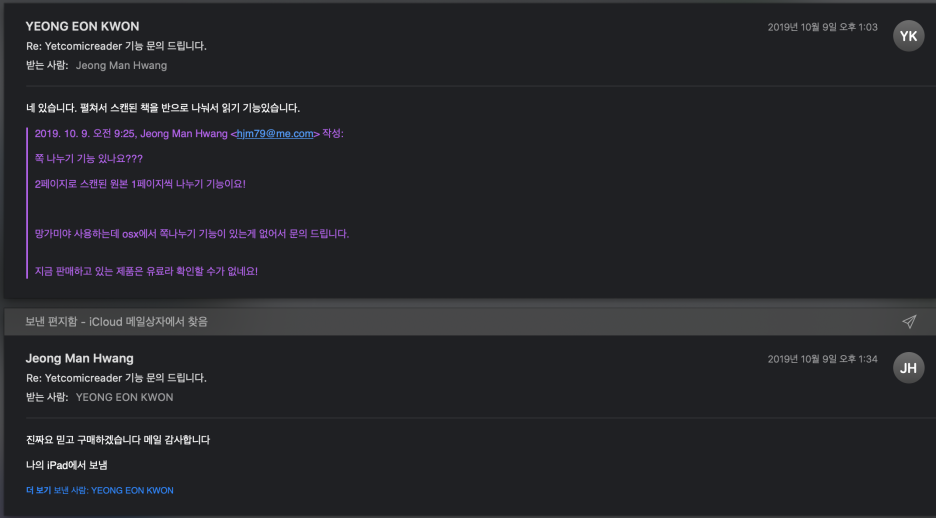Screen dimensions: 936x518
Task: Click the quoted line starting 지금 판매하고 있는
Action: point(146,271)
